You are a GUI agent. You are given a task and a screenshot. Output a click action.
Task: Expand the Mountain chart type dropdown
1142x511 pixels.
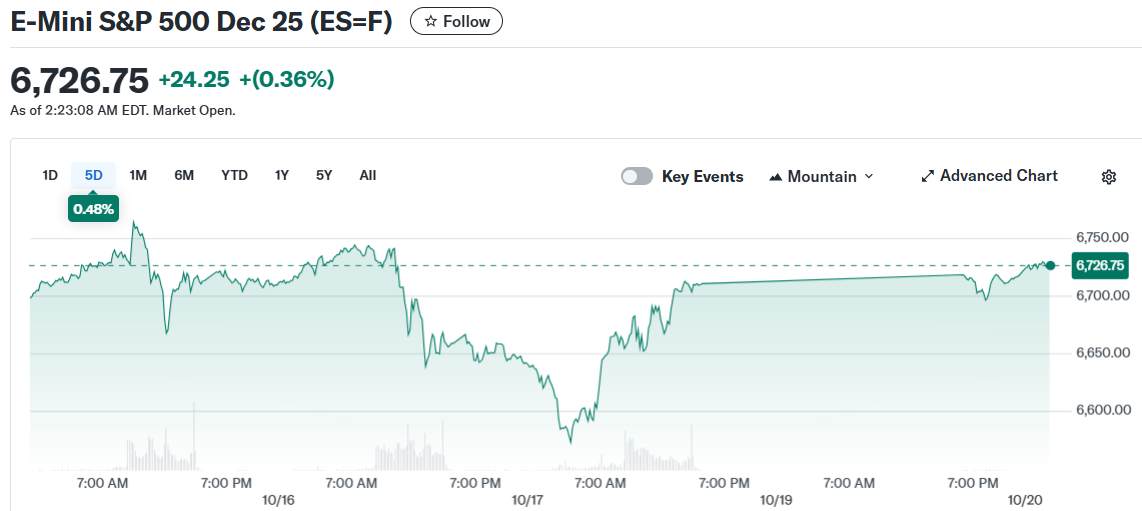(x=821, y=176)
